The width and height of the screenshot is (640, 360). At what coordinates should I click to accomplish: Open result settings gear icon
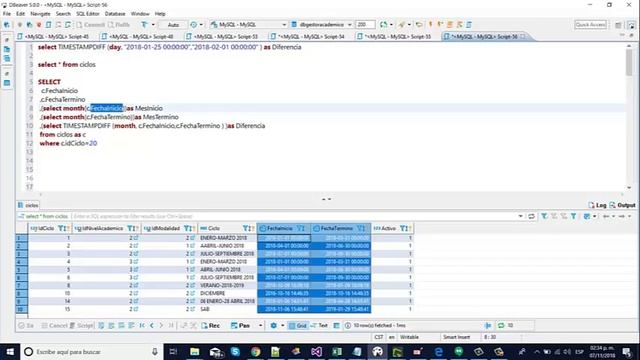point(273,326)
